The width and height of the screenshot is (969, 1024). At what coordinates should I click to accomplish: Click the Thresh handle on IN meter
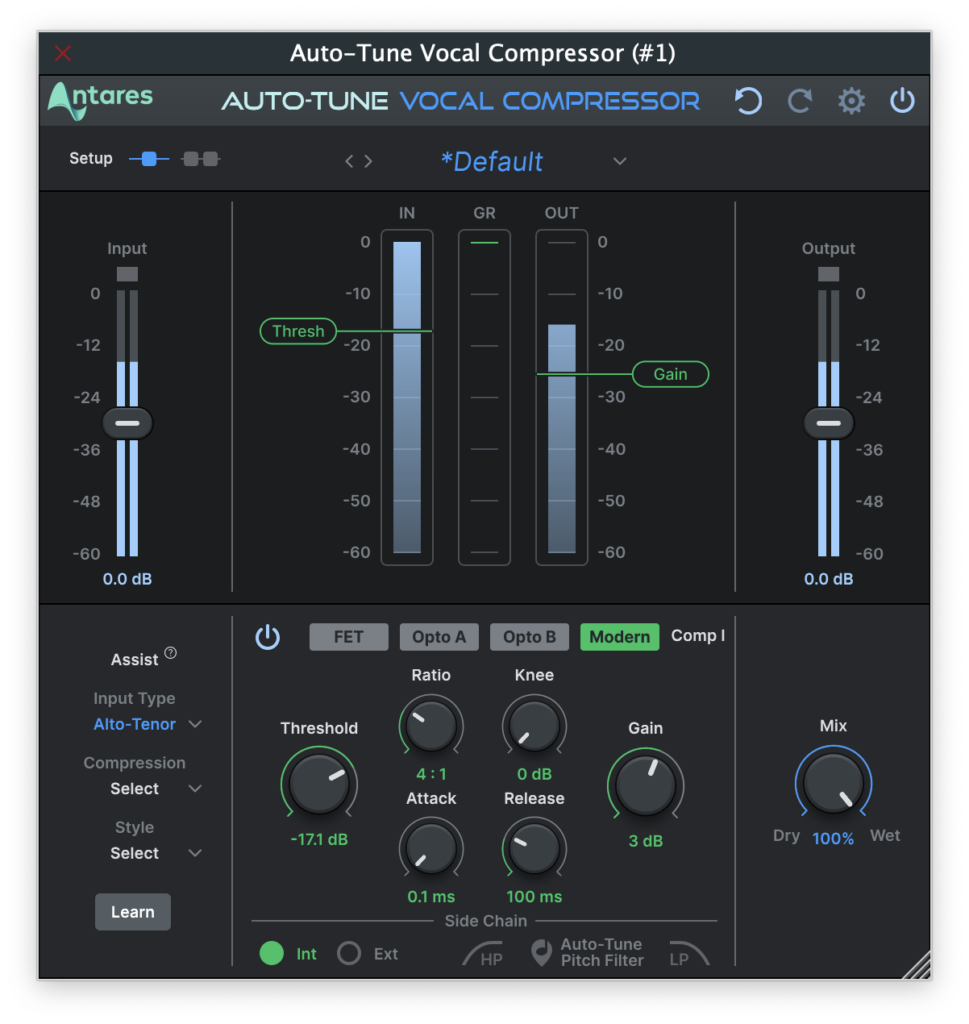(298, 331)
